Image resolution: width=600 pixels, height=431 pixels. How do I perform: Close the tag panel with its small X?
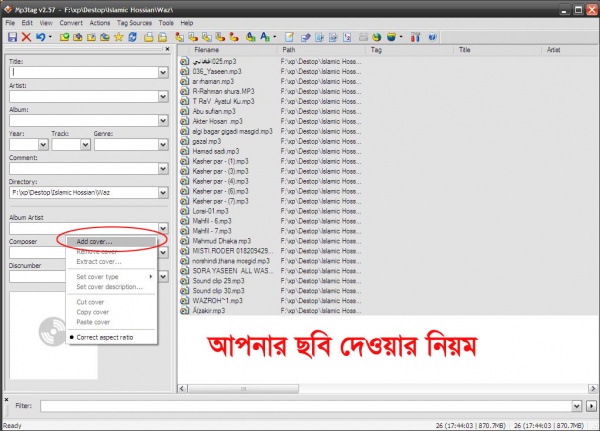coord(167,49)
